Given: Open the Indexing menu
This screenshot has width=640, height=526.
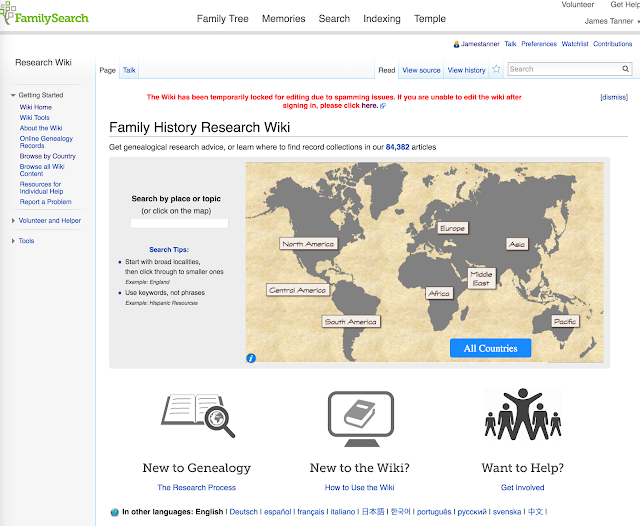Looking at the screenshot, I should click(x=382, y=19).
